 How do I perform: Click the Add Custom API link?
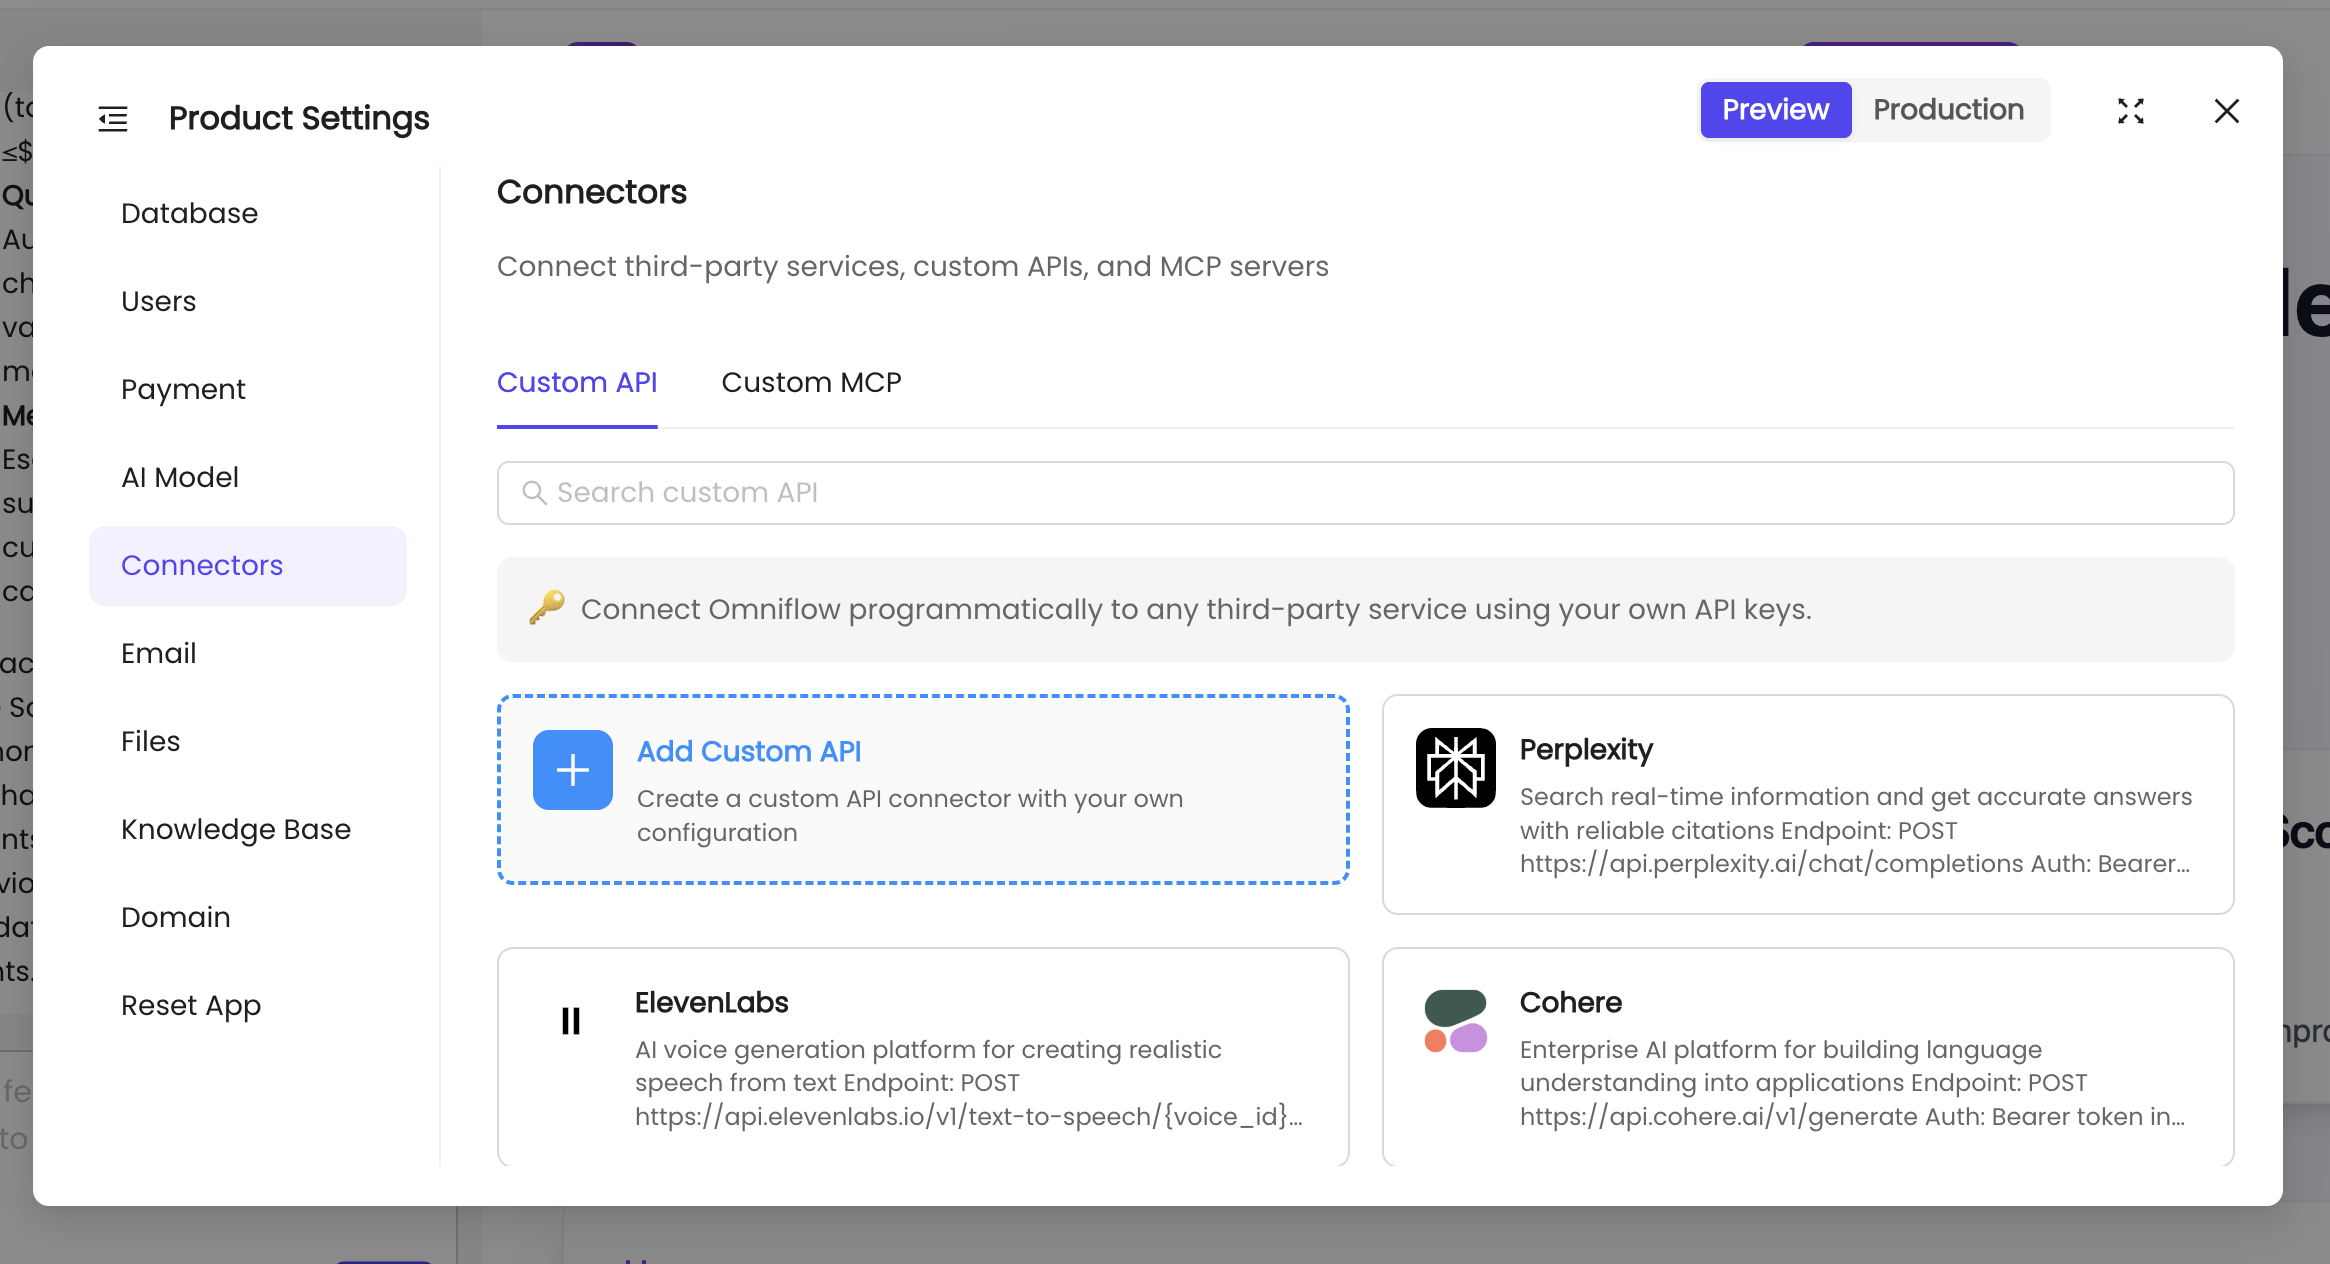(748, 752)
